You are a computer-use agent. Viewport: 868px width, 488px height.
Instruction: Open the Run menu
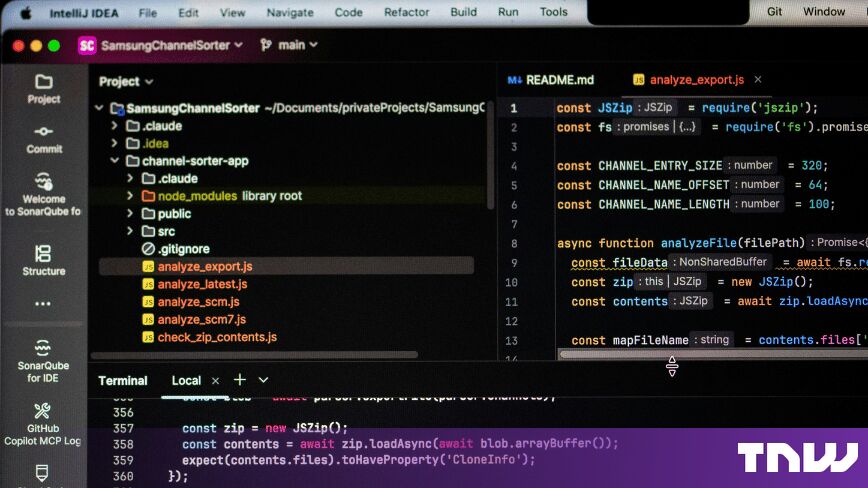tap(508, 12)
